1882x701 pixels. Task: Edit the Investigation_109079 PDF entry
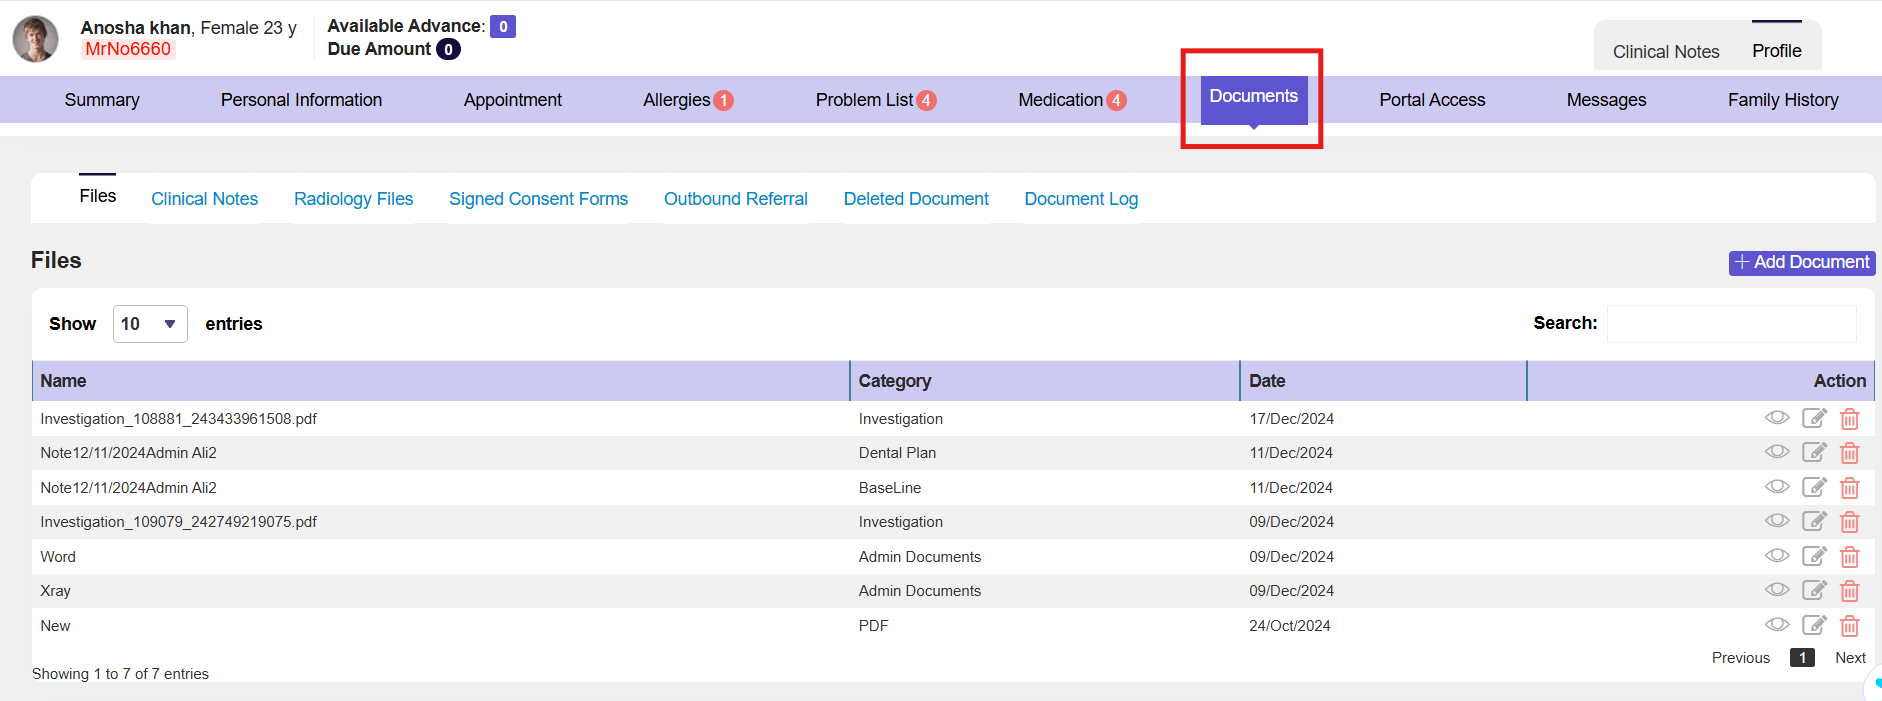[x=1814, y=521]
